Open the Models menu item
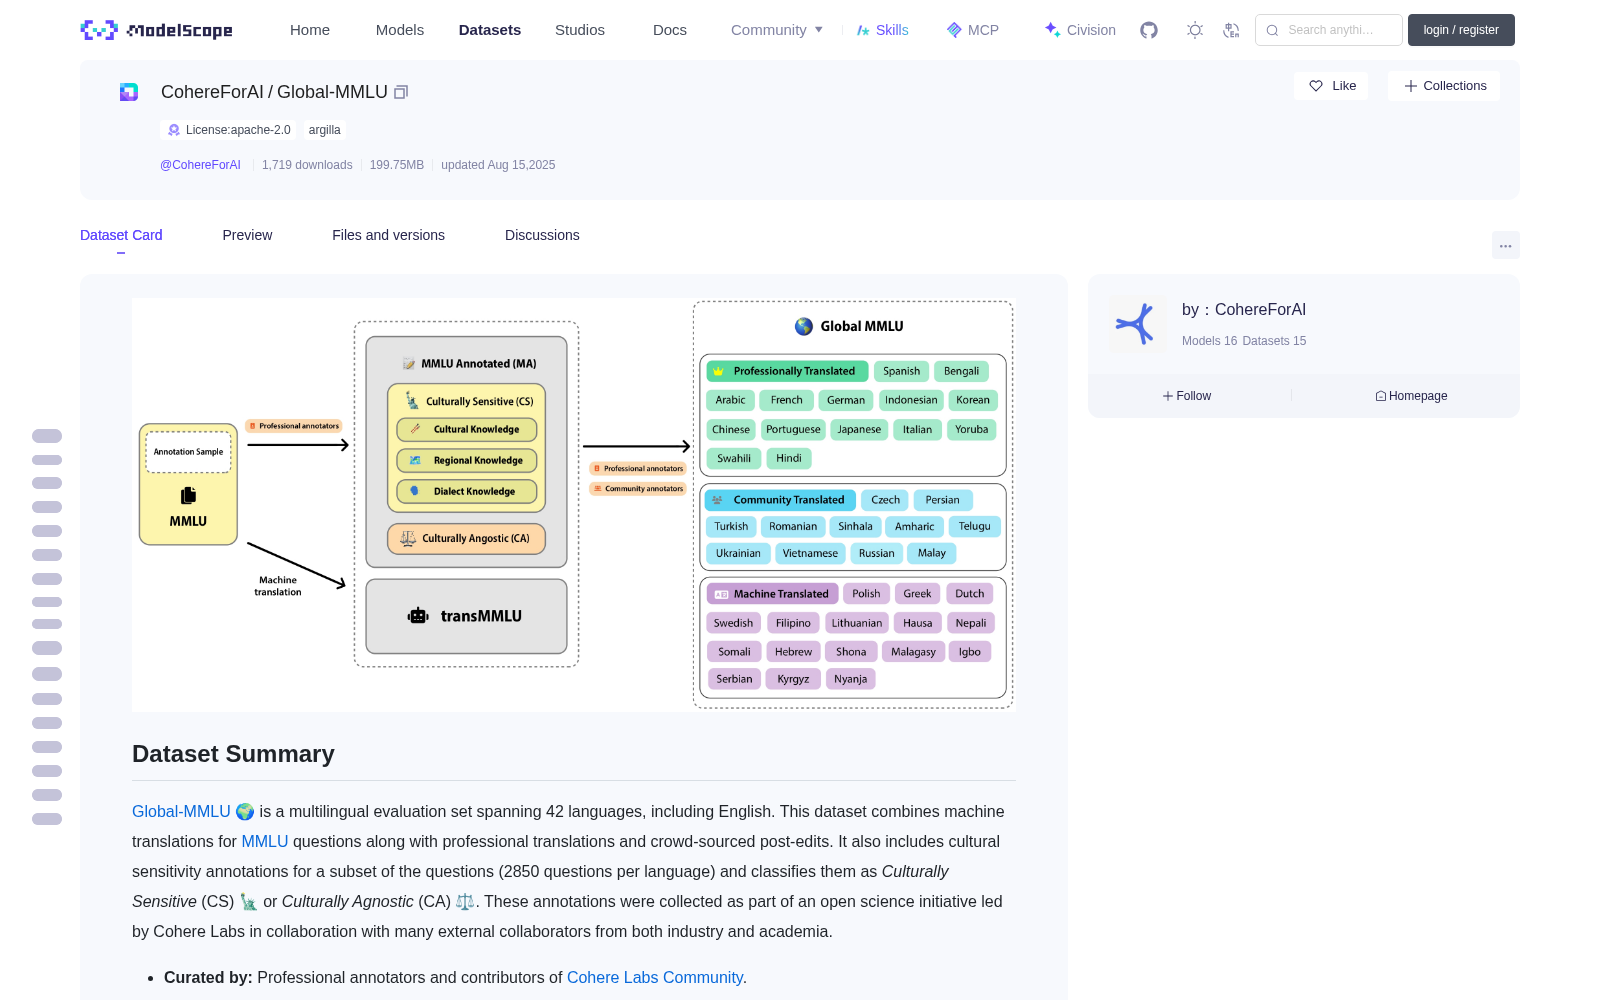Image resolution: width=1600 pixels, height=1000 pixels. (400, 30)
